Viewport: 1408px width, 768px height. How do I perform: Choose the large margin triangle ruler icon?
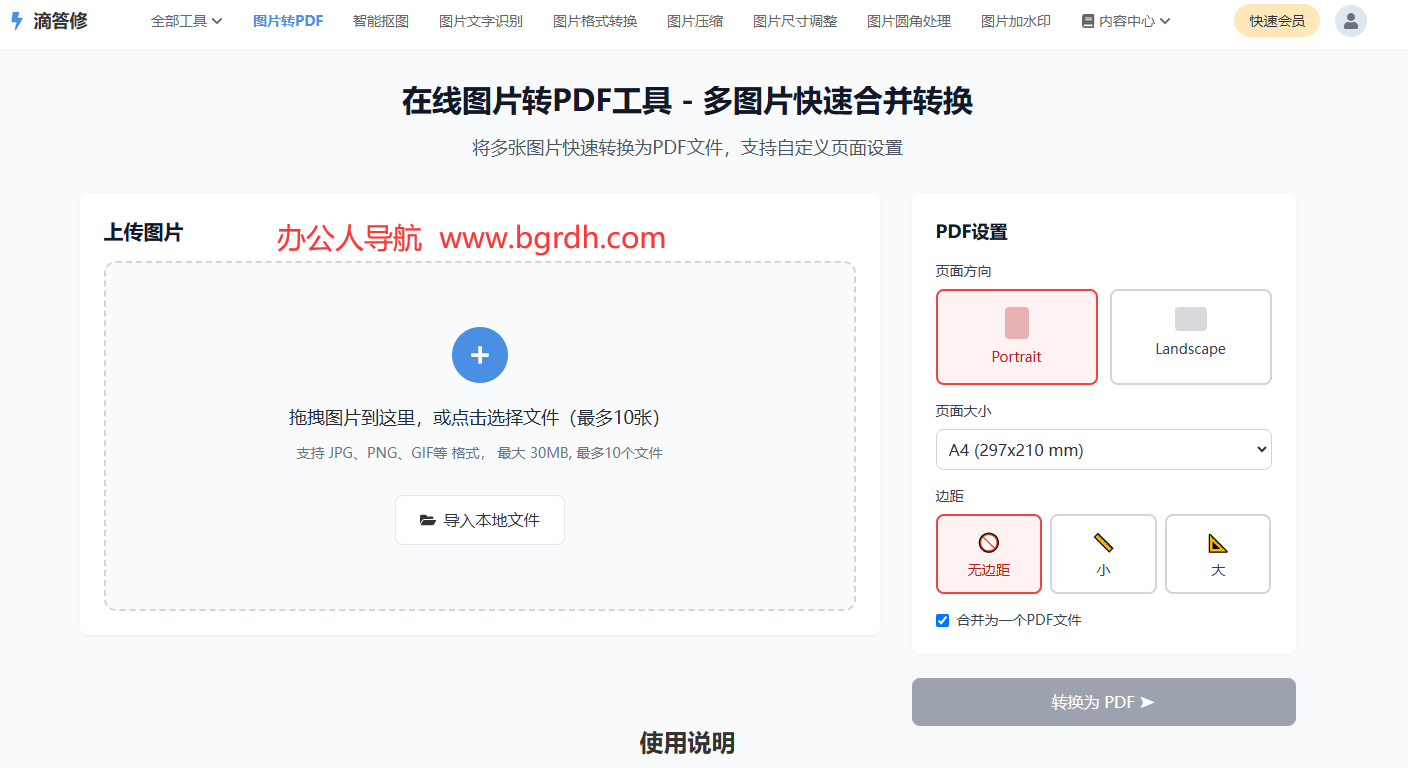coord(1218,543)
